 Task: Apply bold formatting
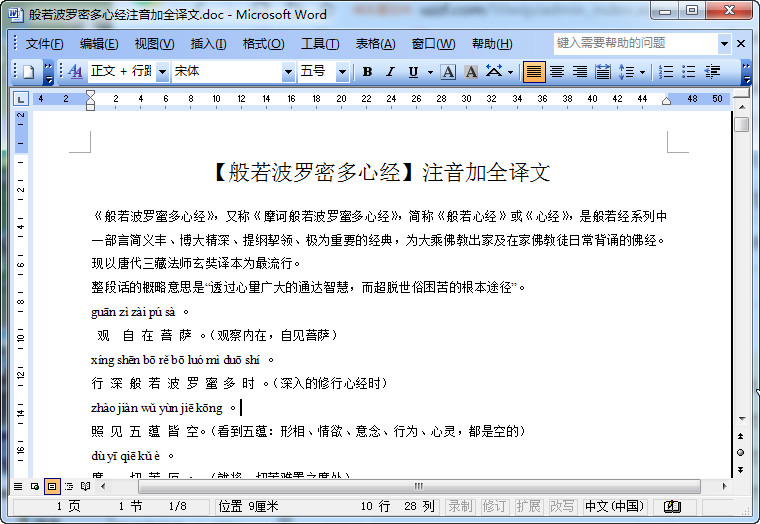tap(367, 72)
